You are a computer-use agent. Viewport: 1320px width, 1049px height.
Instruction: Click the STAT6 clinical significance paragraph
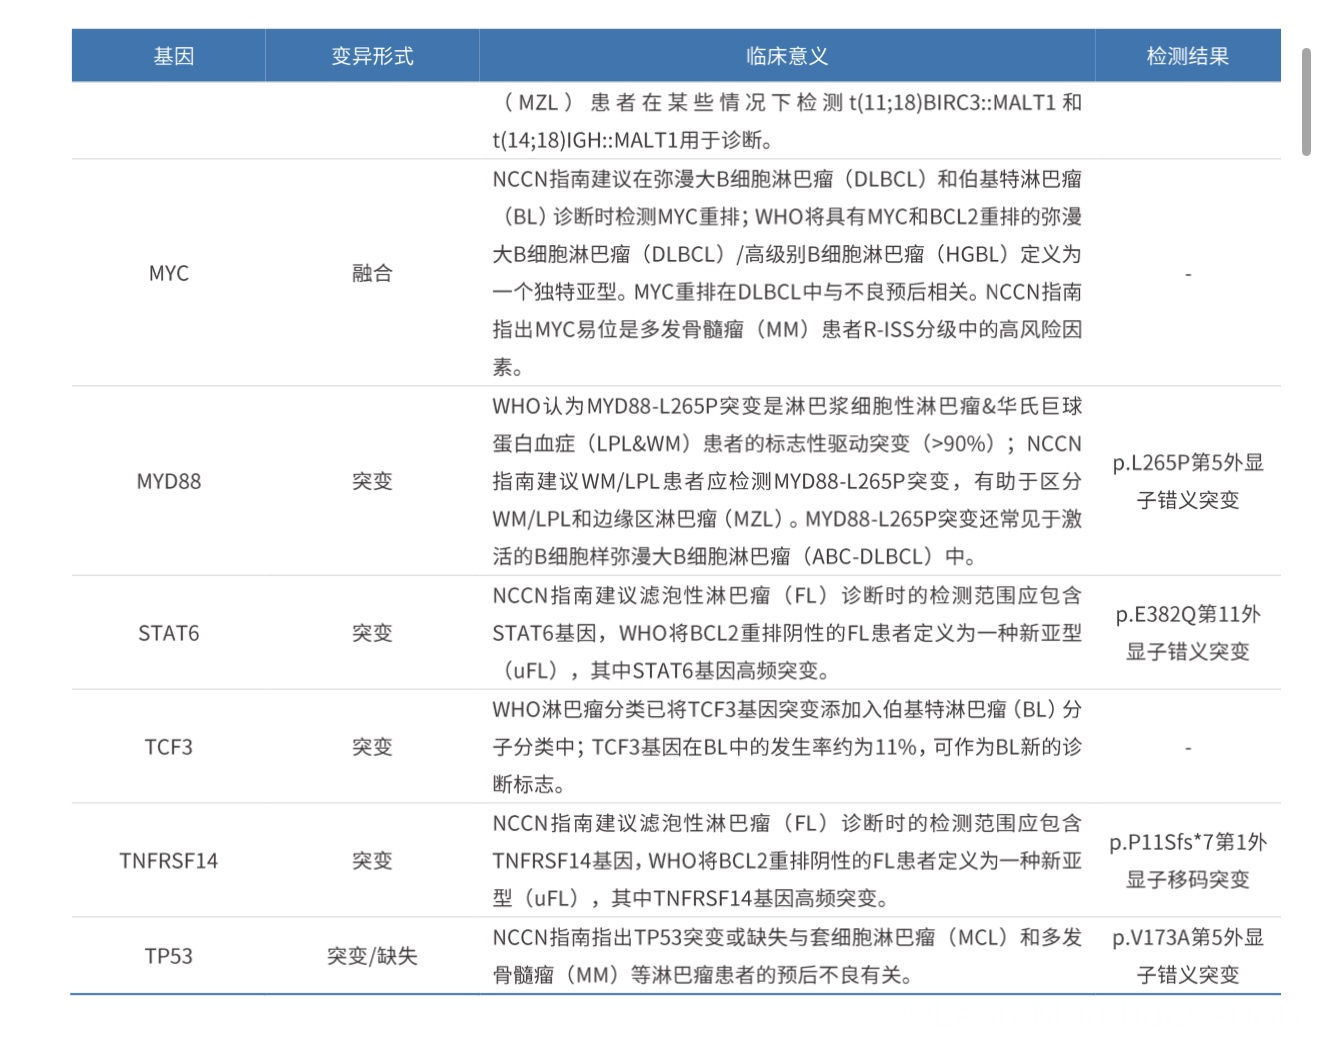(787, 633)
